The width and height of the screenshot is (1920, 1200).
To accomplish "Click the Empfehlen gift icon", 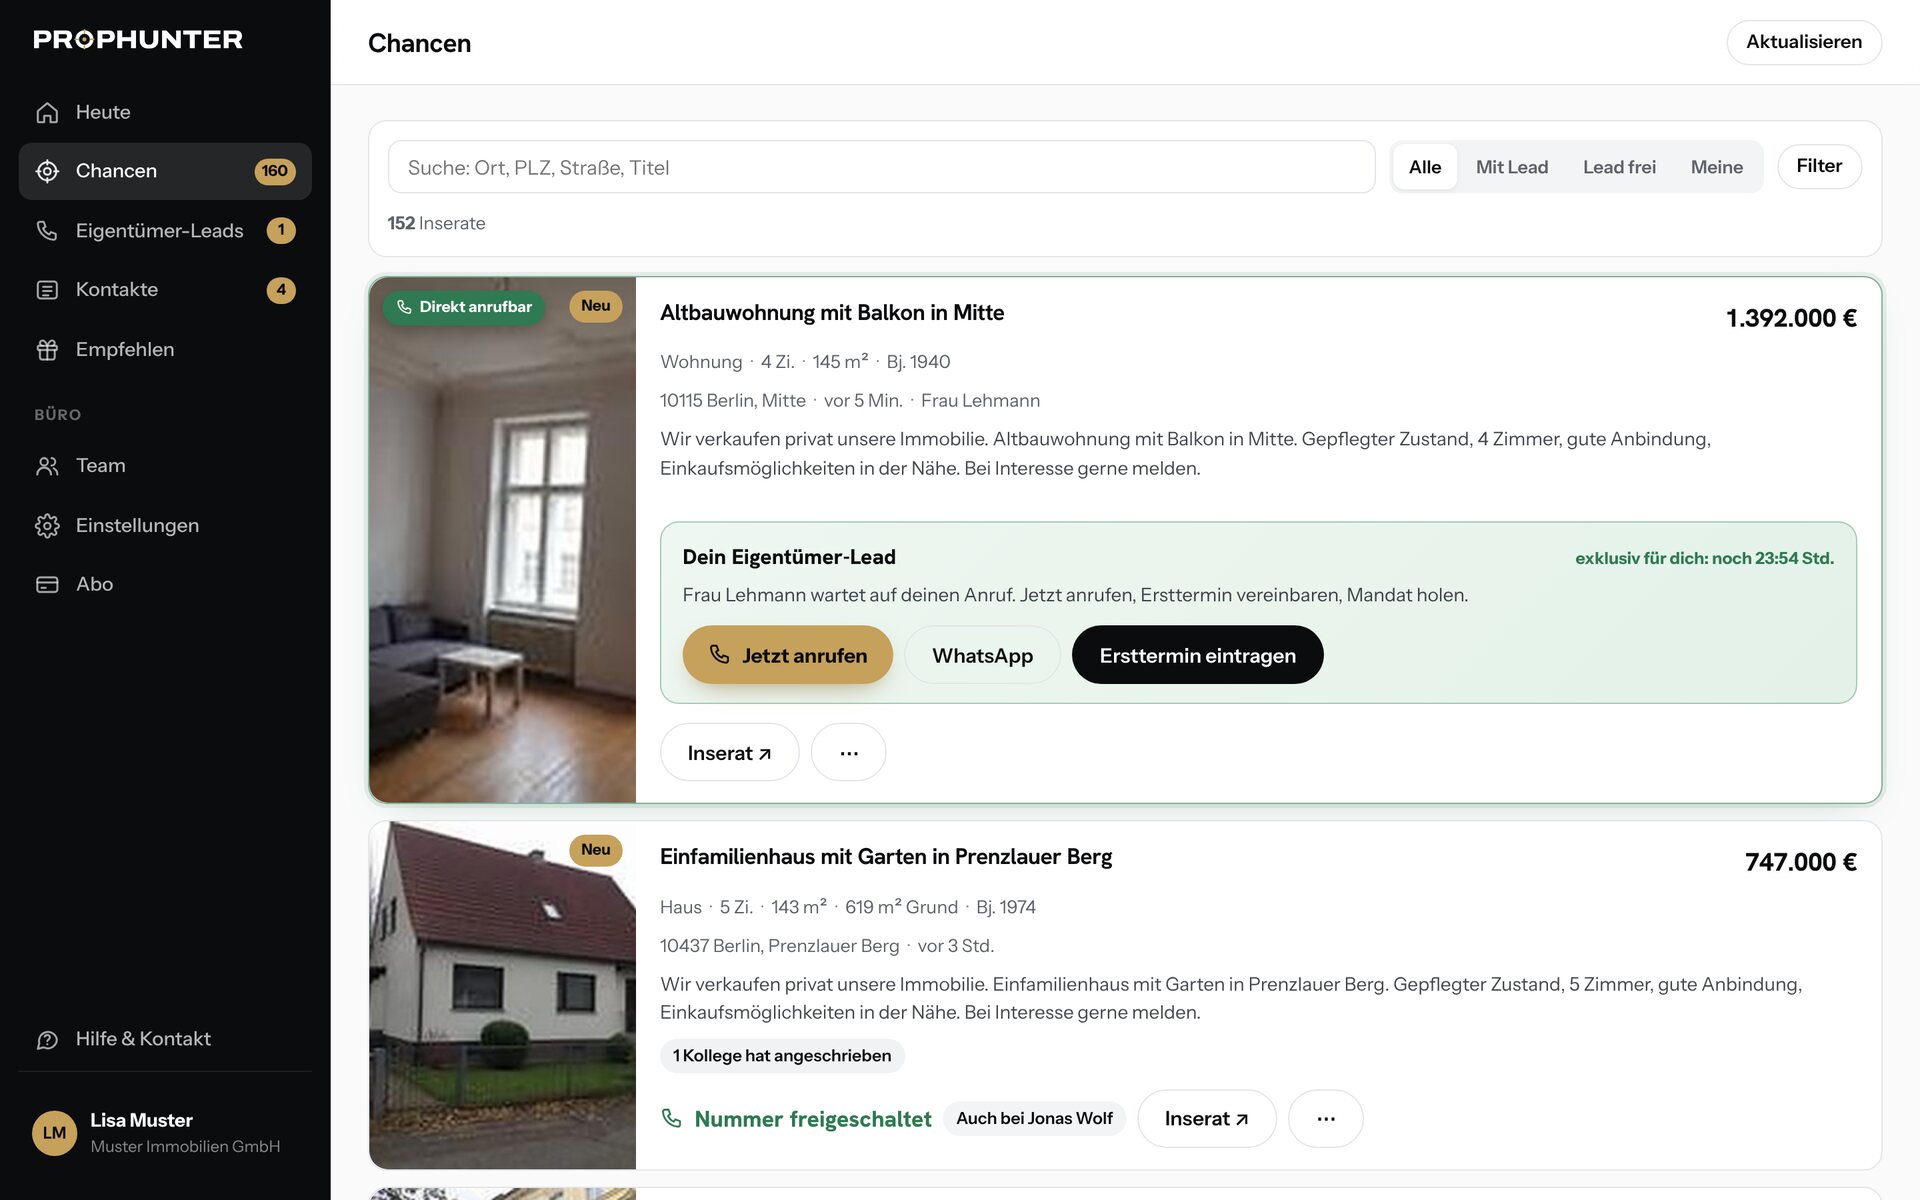I will coord(47,350).
